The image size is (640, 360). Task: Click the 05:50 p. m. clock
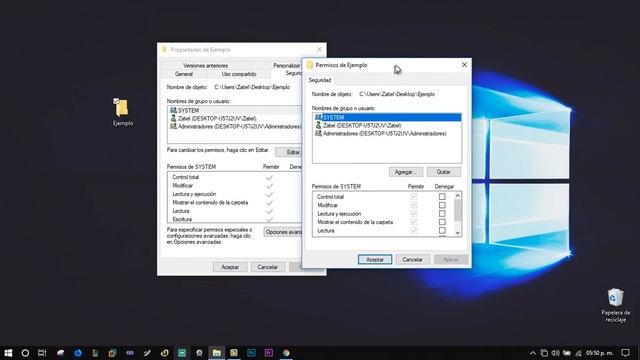coord(600,353)
